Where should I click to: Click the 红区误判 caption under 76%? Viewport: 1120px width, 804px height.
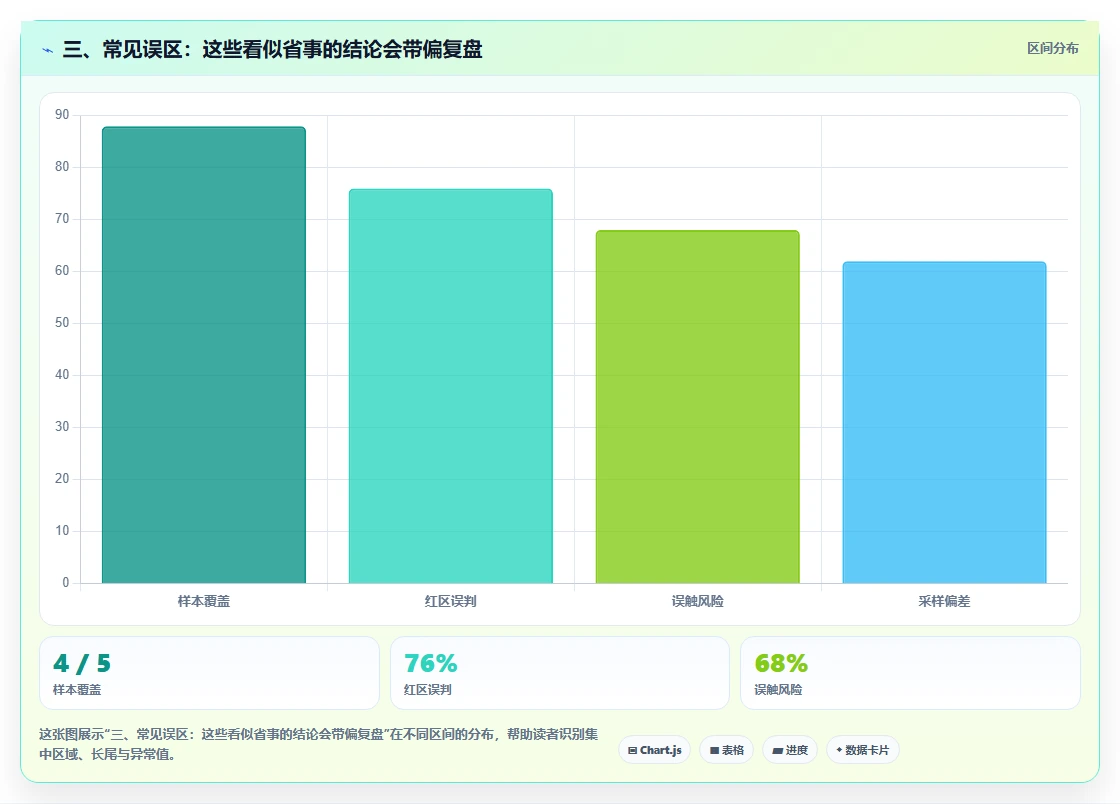coord(427,690)
